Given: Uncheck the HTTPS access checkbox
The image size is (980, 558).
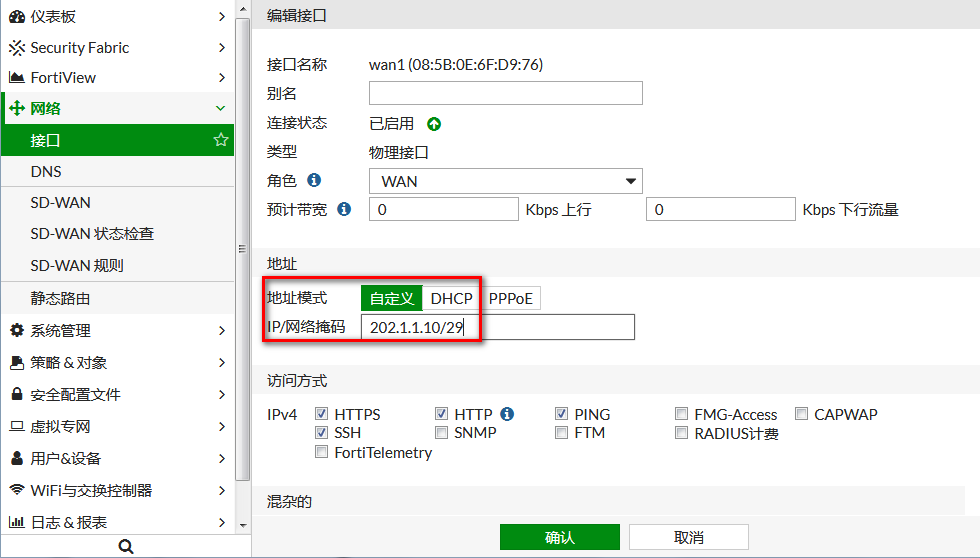Looking at the screenshot, I should [322, 414].
